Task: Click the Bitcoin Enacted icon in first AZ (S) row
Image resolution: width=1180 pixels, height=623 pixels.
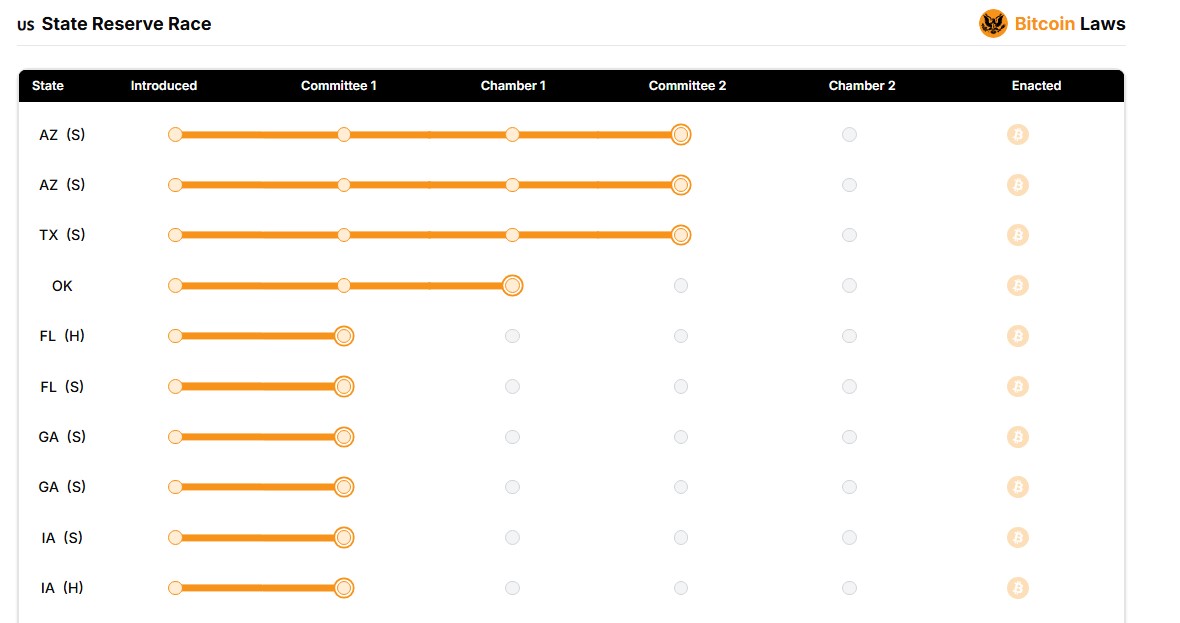Action: click(x=1017, y=135)
